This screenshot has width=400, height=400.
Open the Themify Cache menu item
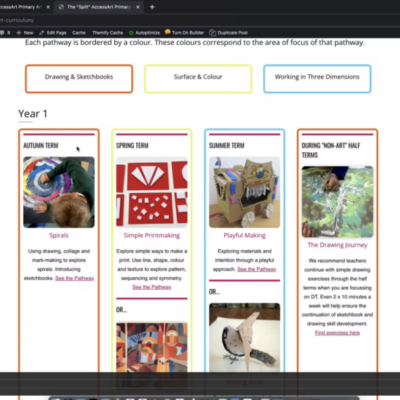pos(107,33)
